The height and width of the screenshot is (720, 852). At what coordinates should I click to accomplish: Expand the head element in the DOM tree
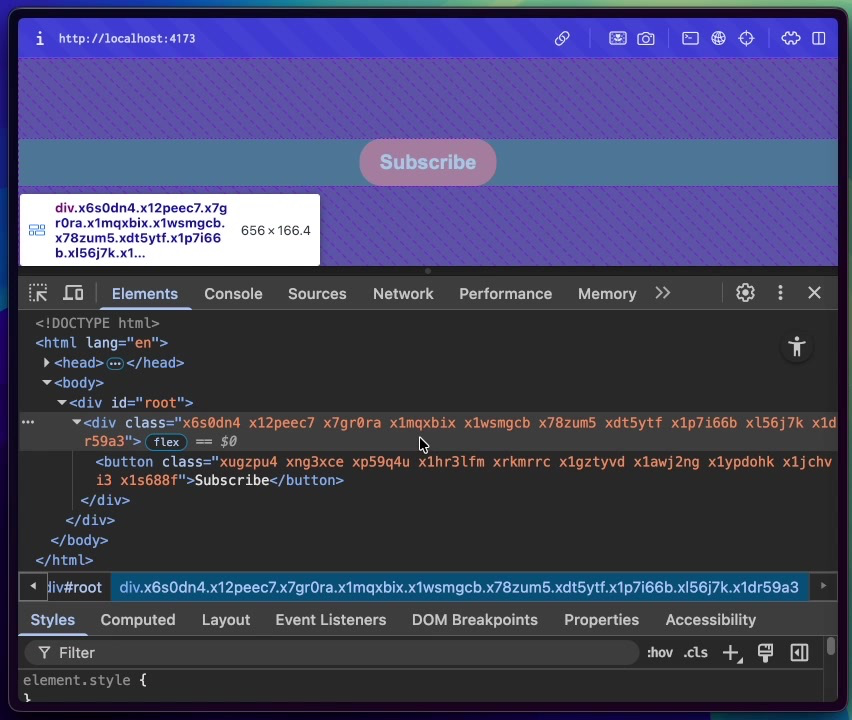coord(46,362)
